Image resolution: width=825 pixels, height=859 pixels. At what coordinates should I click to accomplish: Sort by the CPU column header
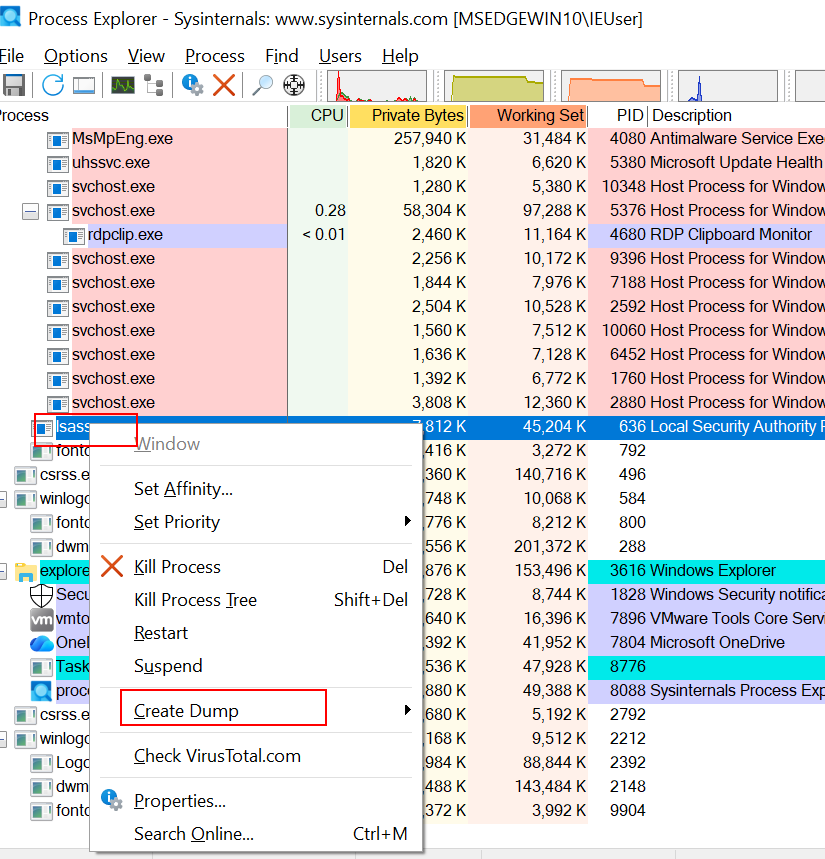coord(318,116)
